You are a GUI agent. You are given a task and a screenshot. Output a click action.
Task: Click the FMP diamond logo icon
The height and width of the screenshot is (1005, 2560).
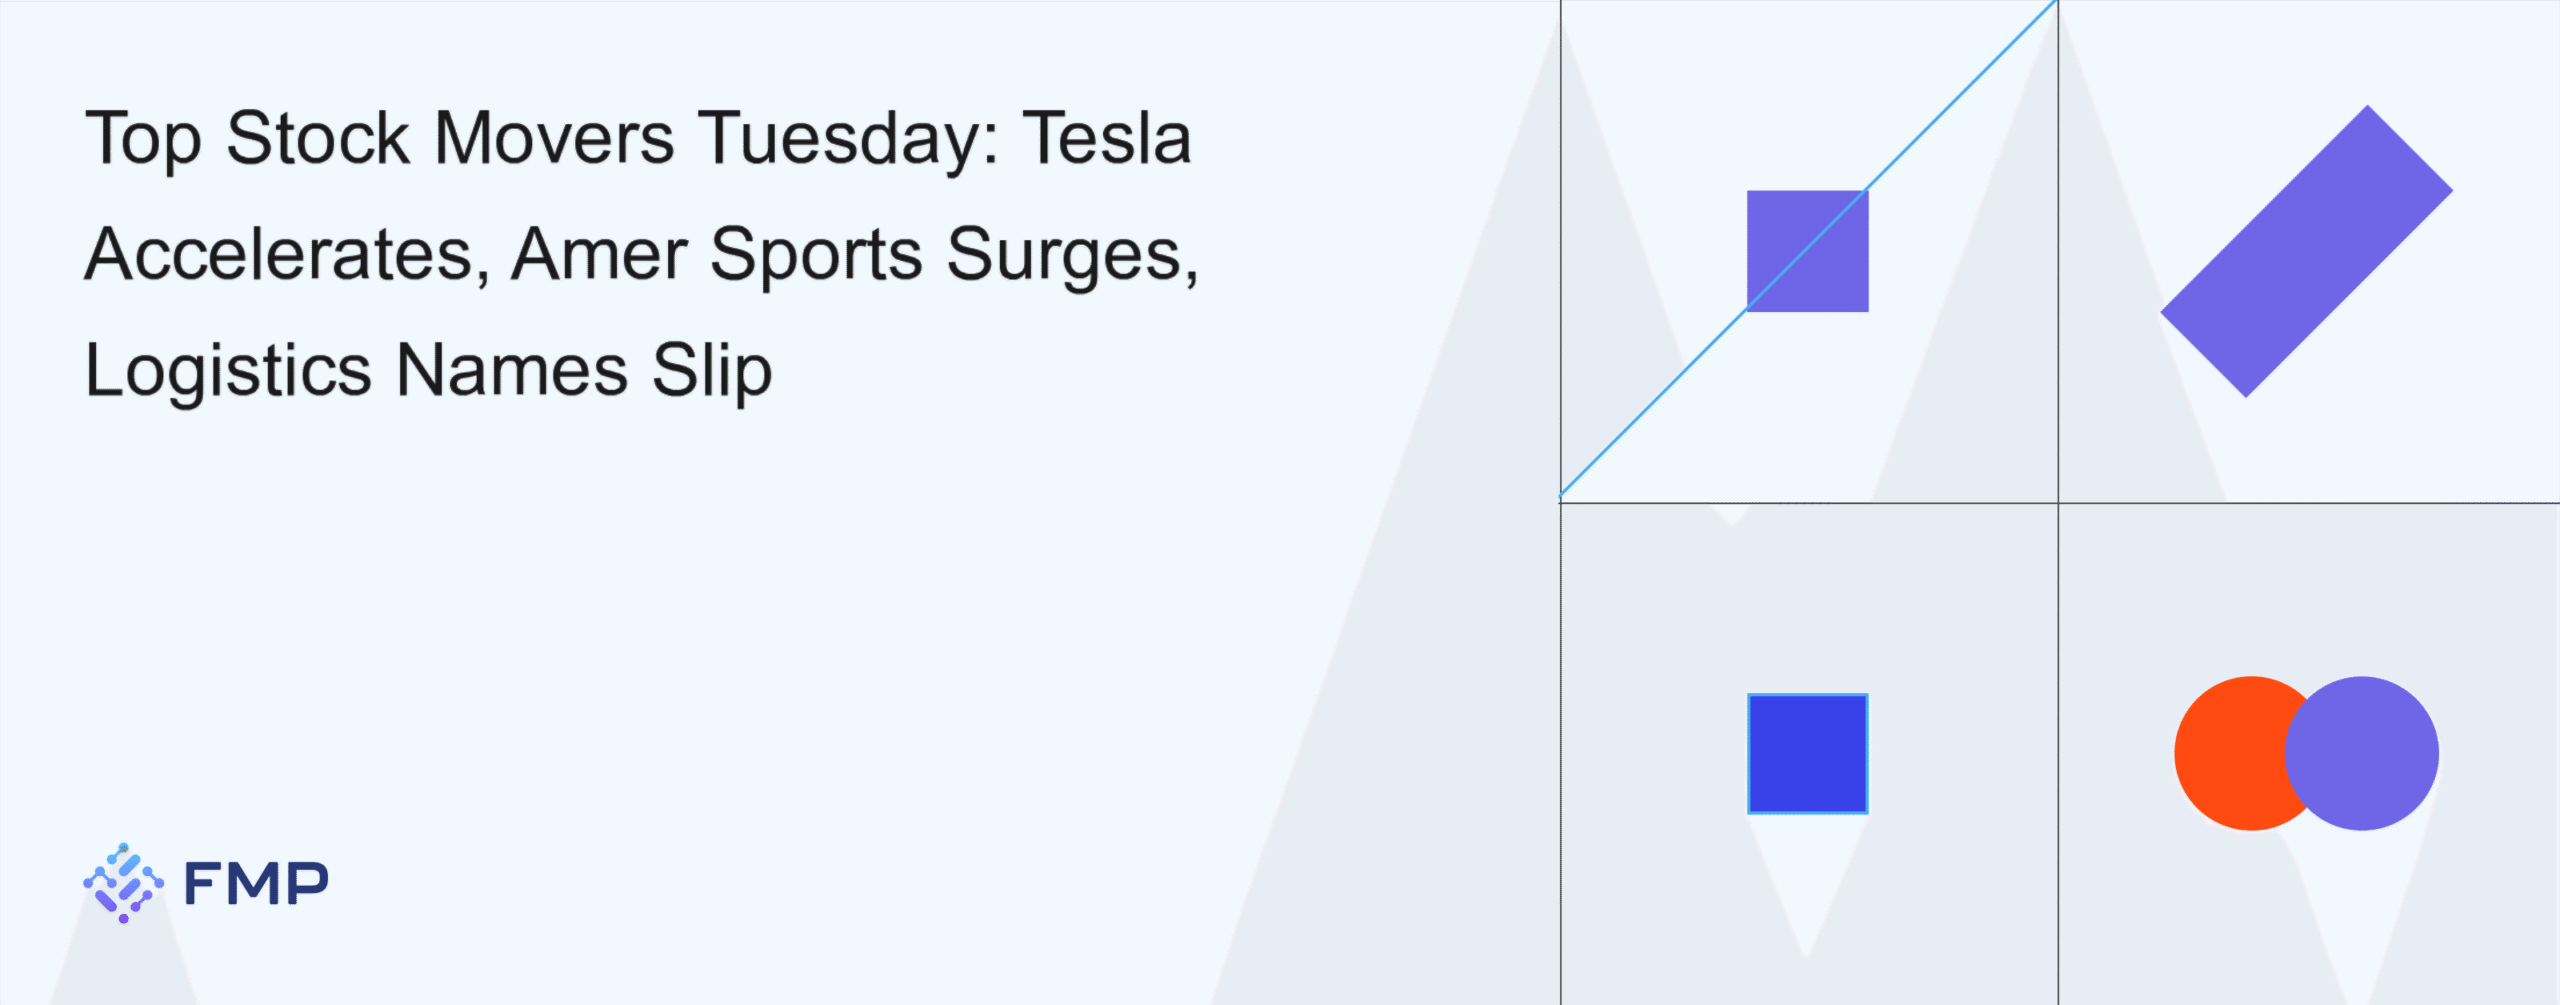(x=123, y=883)
